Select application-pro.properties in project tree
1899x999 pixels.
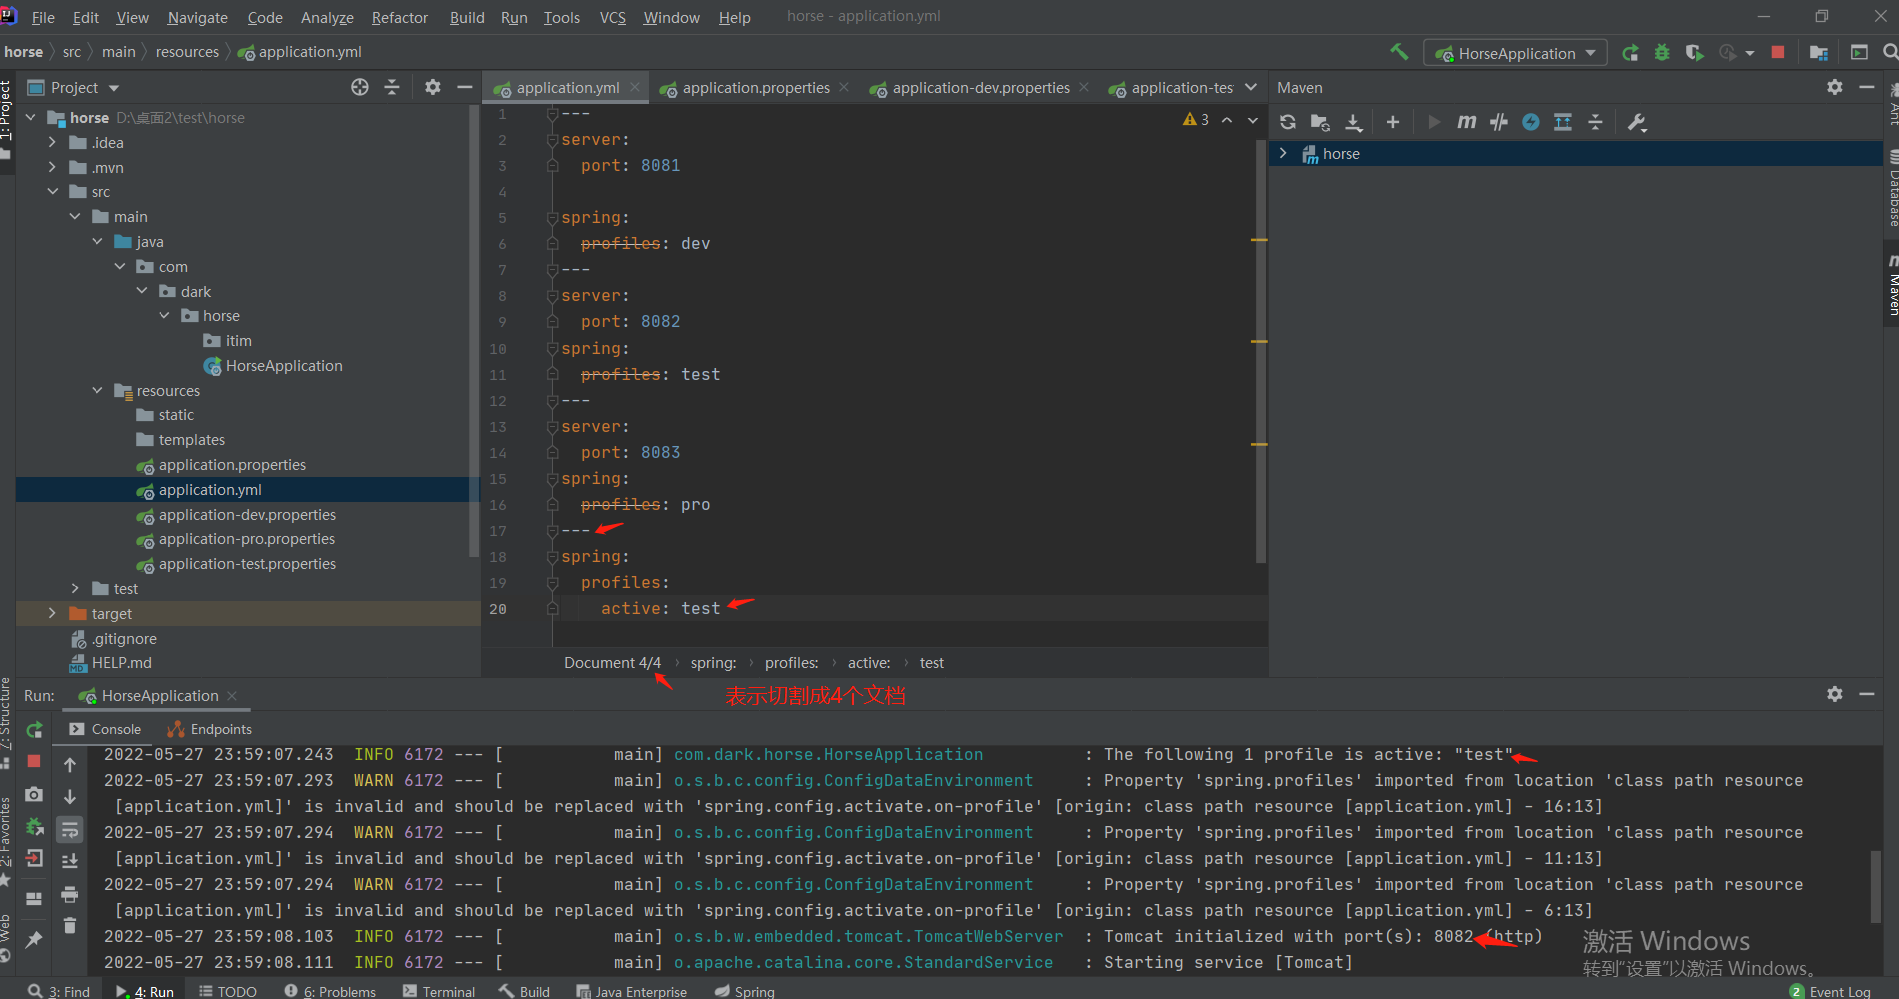pyautogui.click(x=246, y=539)
